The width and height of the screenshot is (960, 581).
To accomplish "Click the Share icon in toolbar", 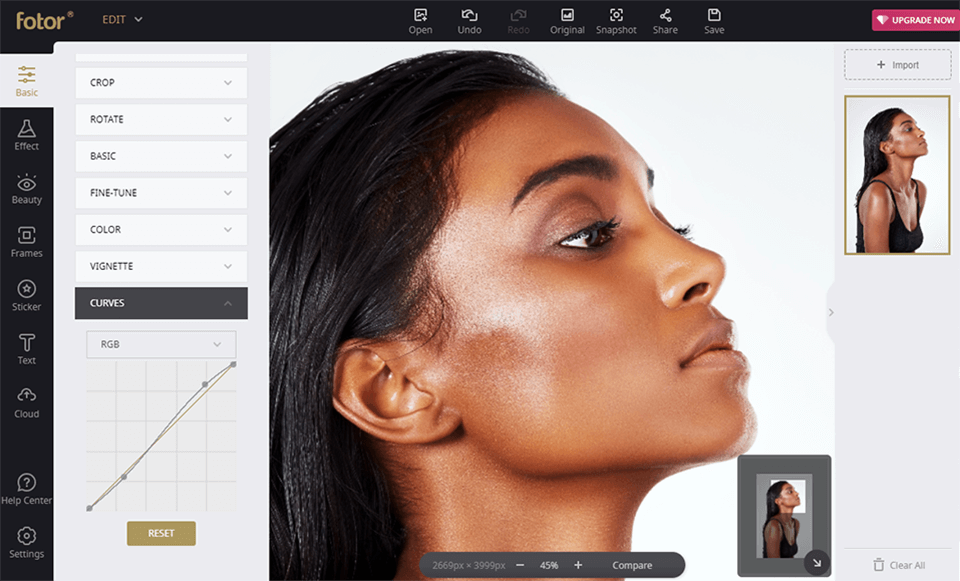I will 665,20.
